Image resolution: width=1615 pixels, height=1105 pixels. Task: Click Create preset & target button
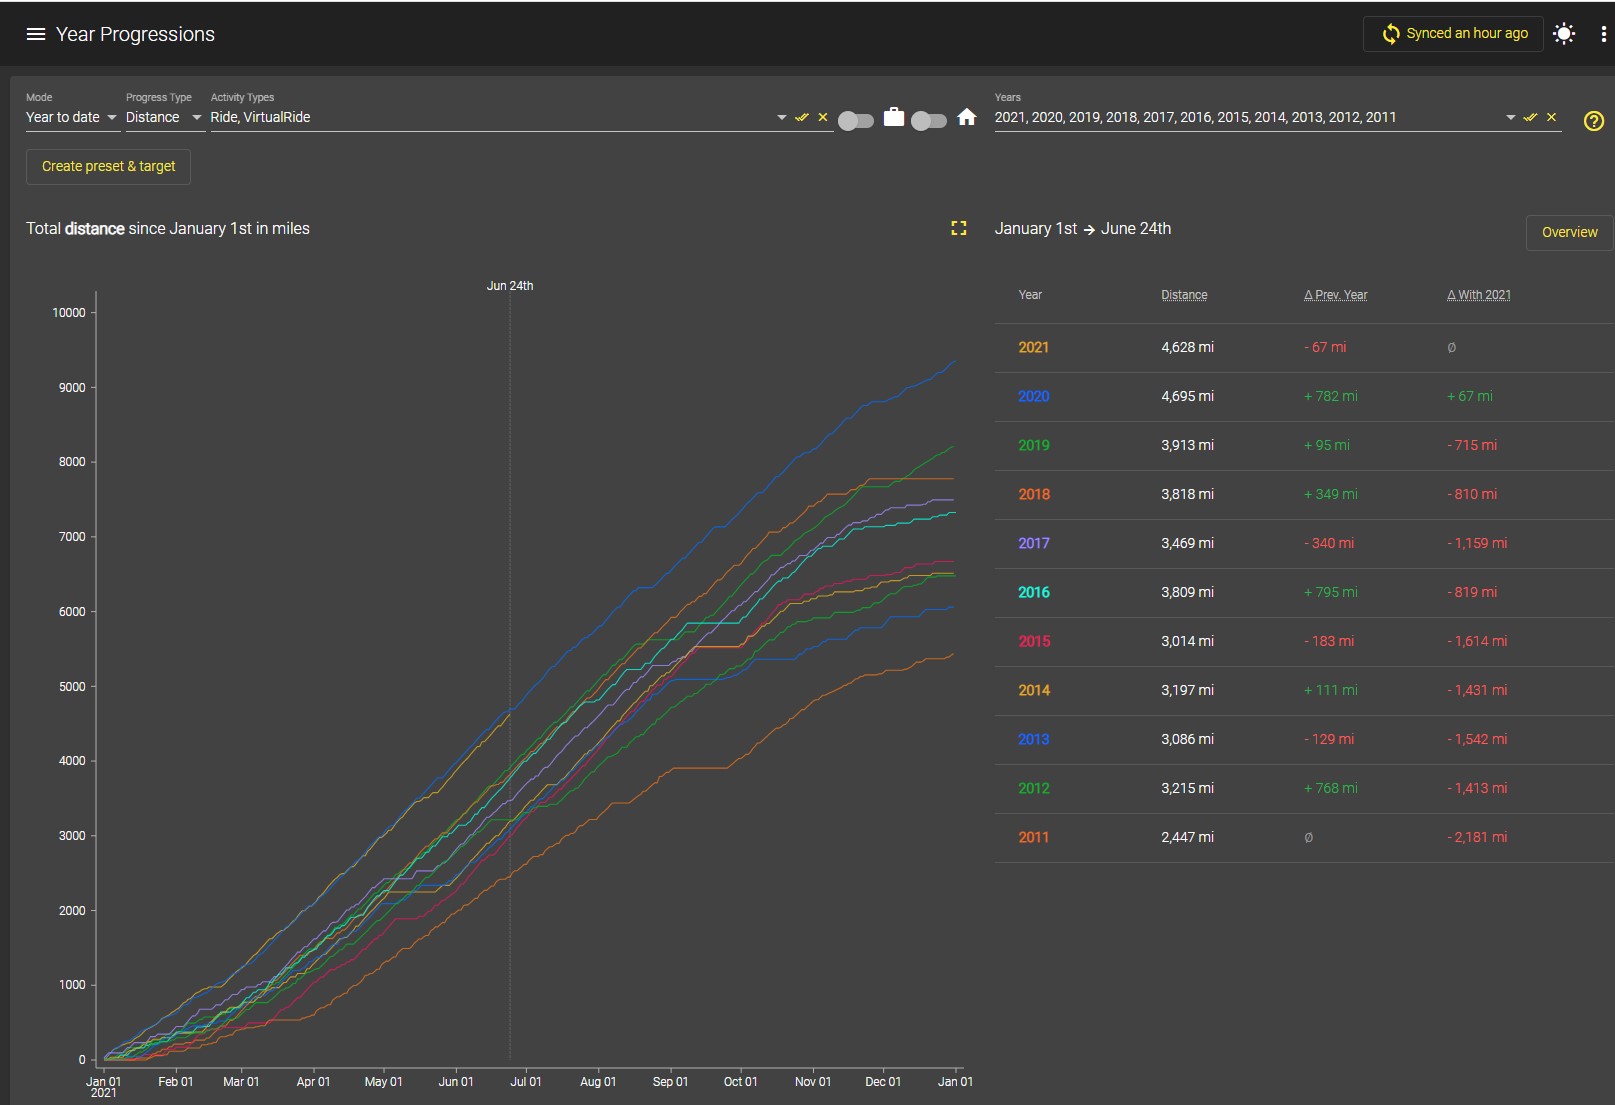pos(108,166)
